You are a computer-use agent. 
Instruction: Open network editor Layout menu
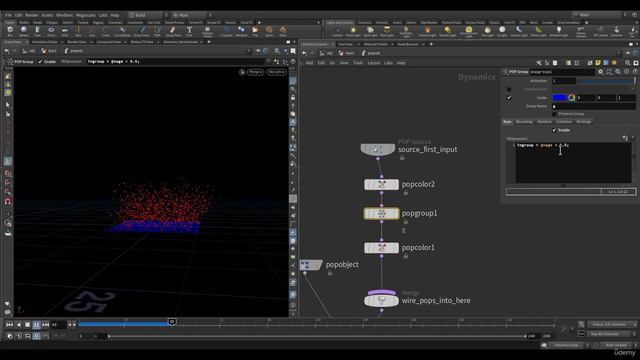374,63
